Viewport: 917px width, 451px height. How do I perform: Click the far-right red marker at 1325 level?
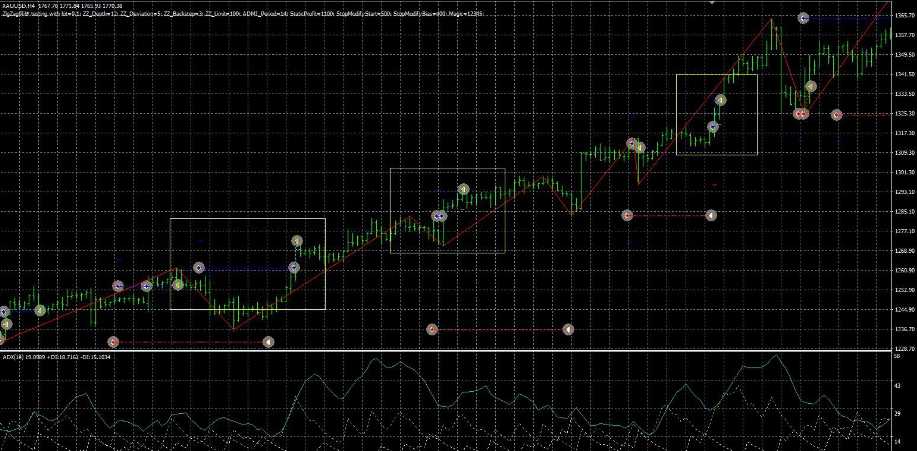pos(836,115)
